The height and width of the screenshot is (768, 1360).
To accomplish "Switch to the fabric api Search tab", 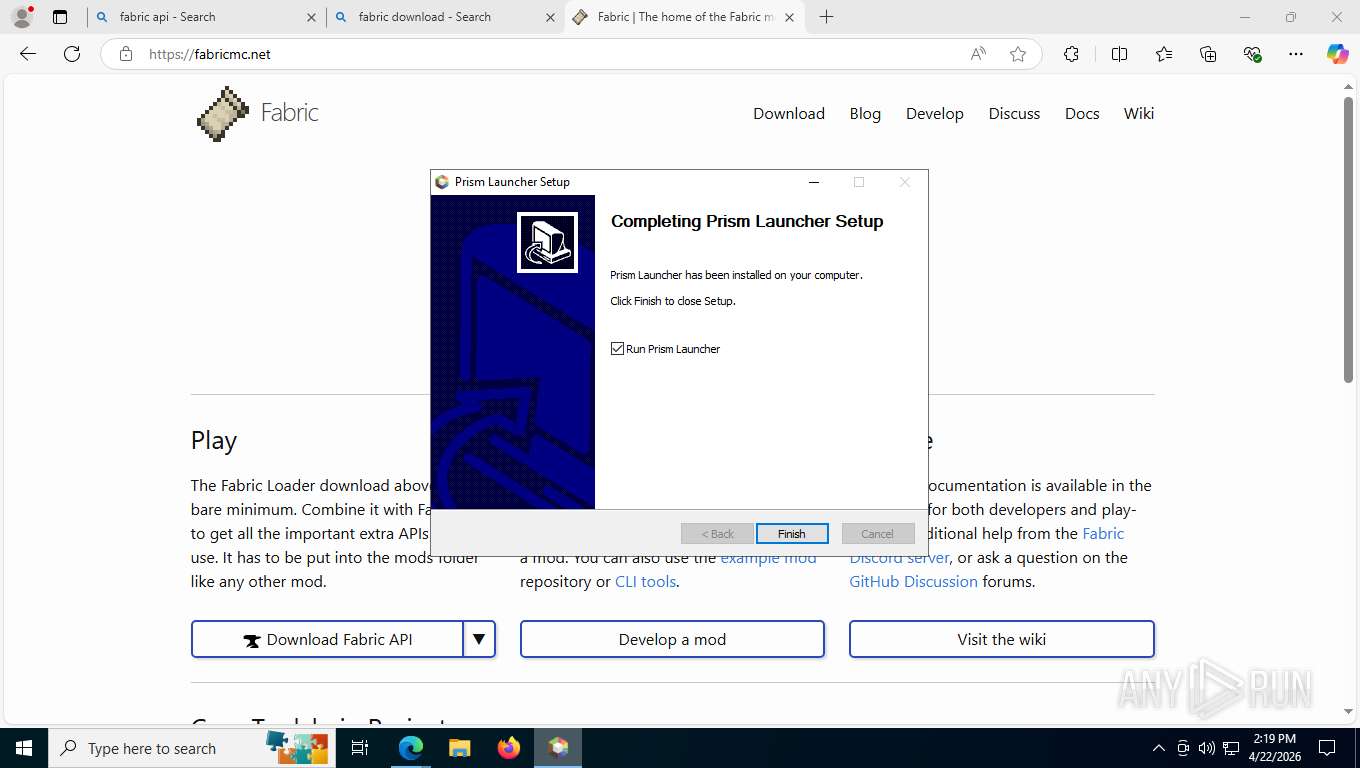I will click(x=205, y=17).
